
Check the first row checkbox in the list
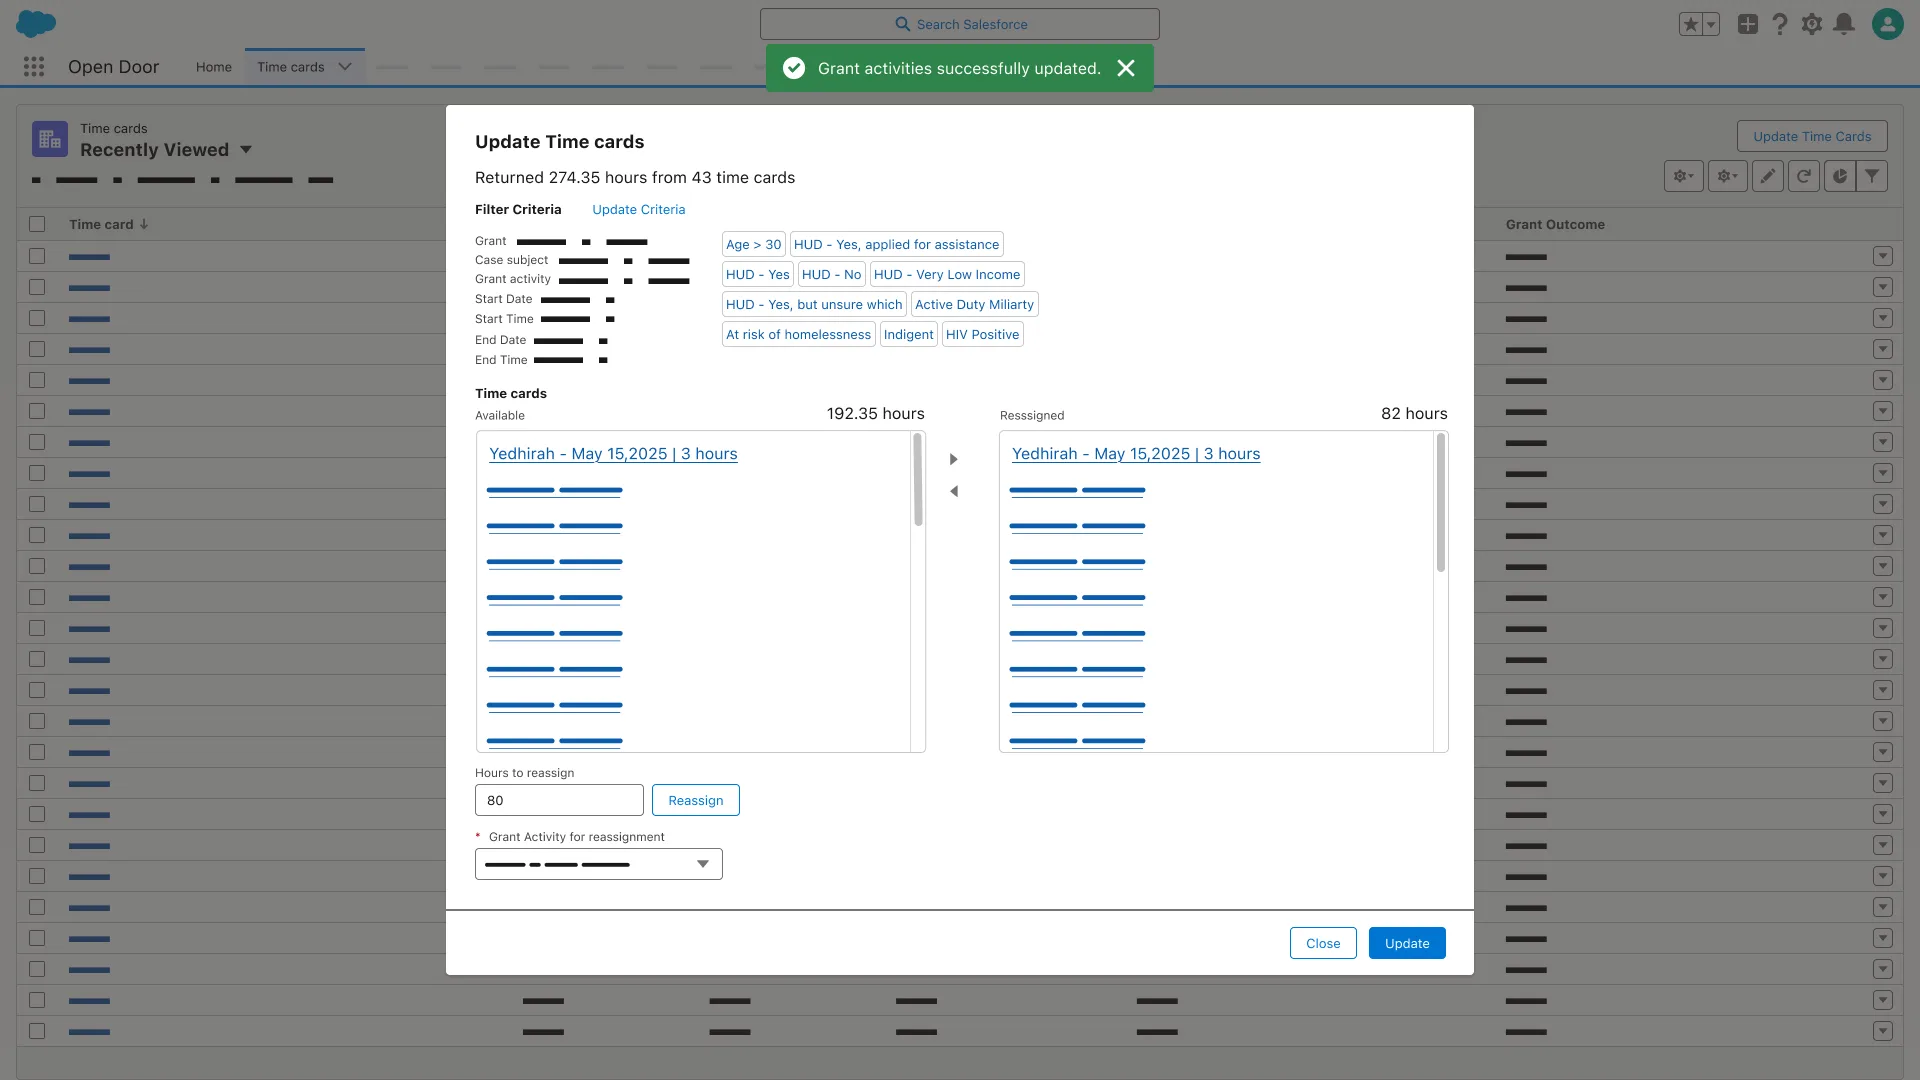pos(37,256)
